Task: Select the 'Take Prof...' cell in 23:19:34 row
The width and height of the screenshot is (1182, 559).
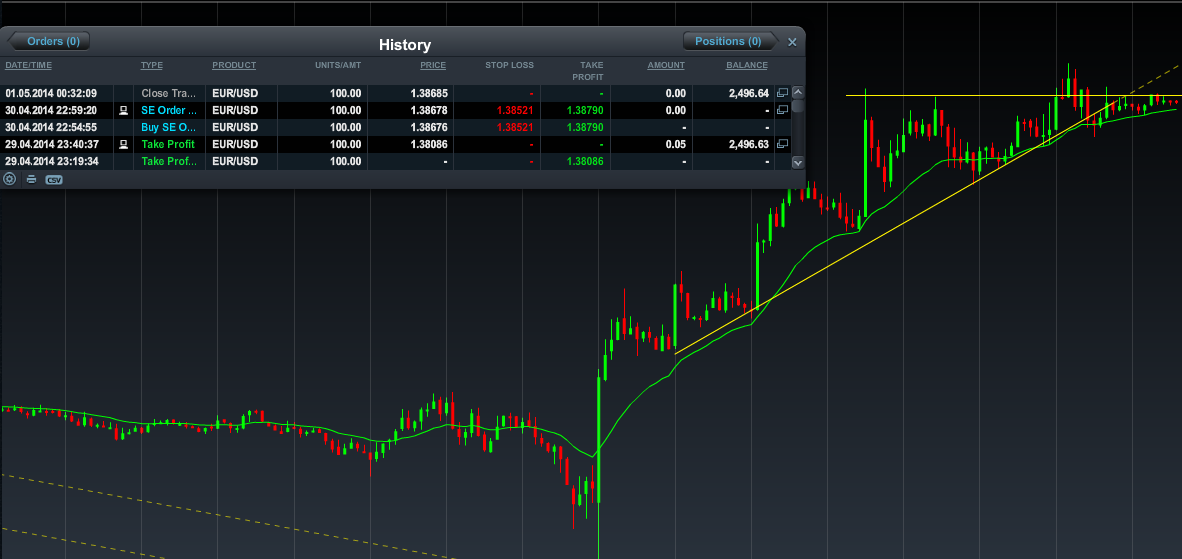Action: (169, 161)
